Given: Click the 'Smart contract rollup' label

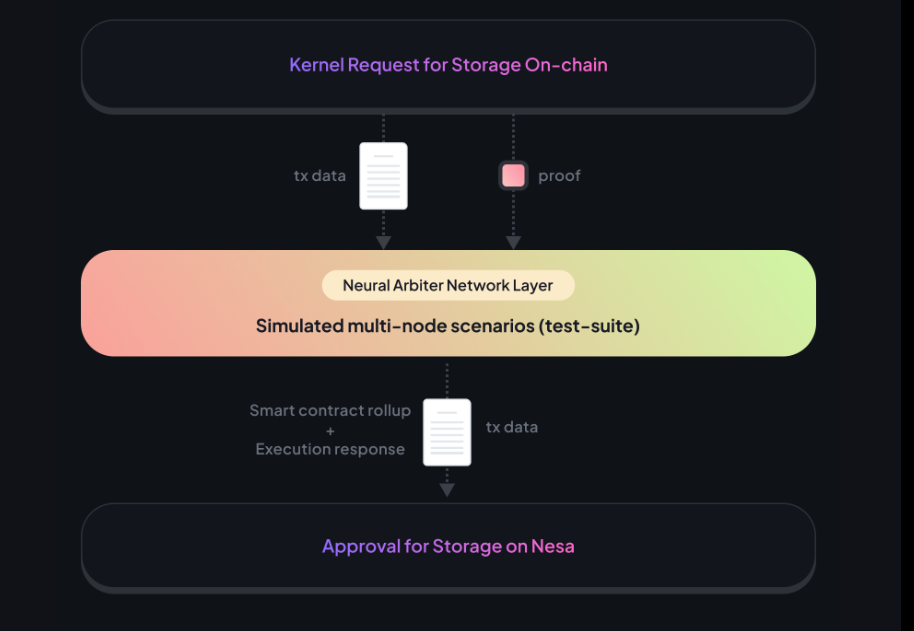Looking at the screenshot, I should pyautogui.click(x=330, y=410).
